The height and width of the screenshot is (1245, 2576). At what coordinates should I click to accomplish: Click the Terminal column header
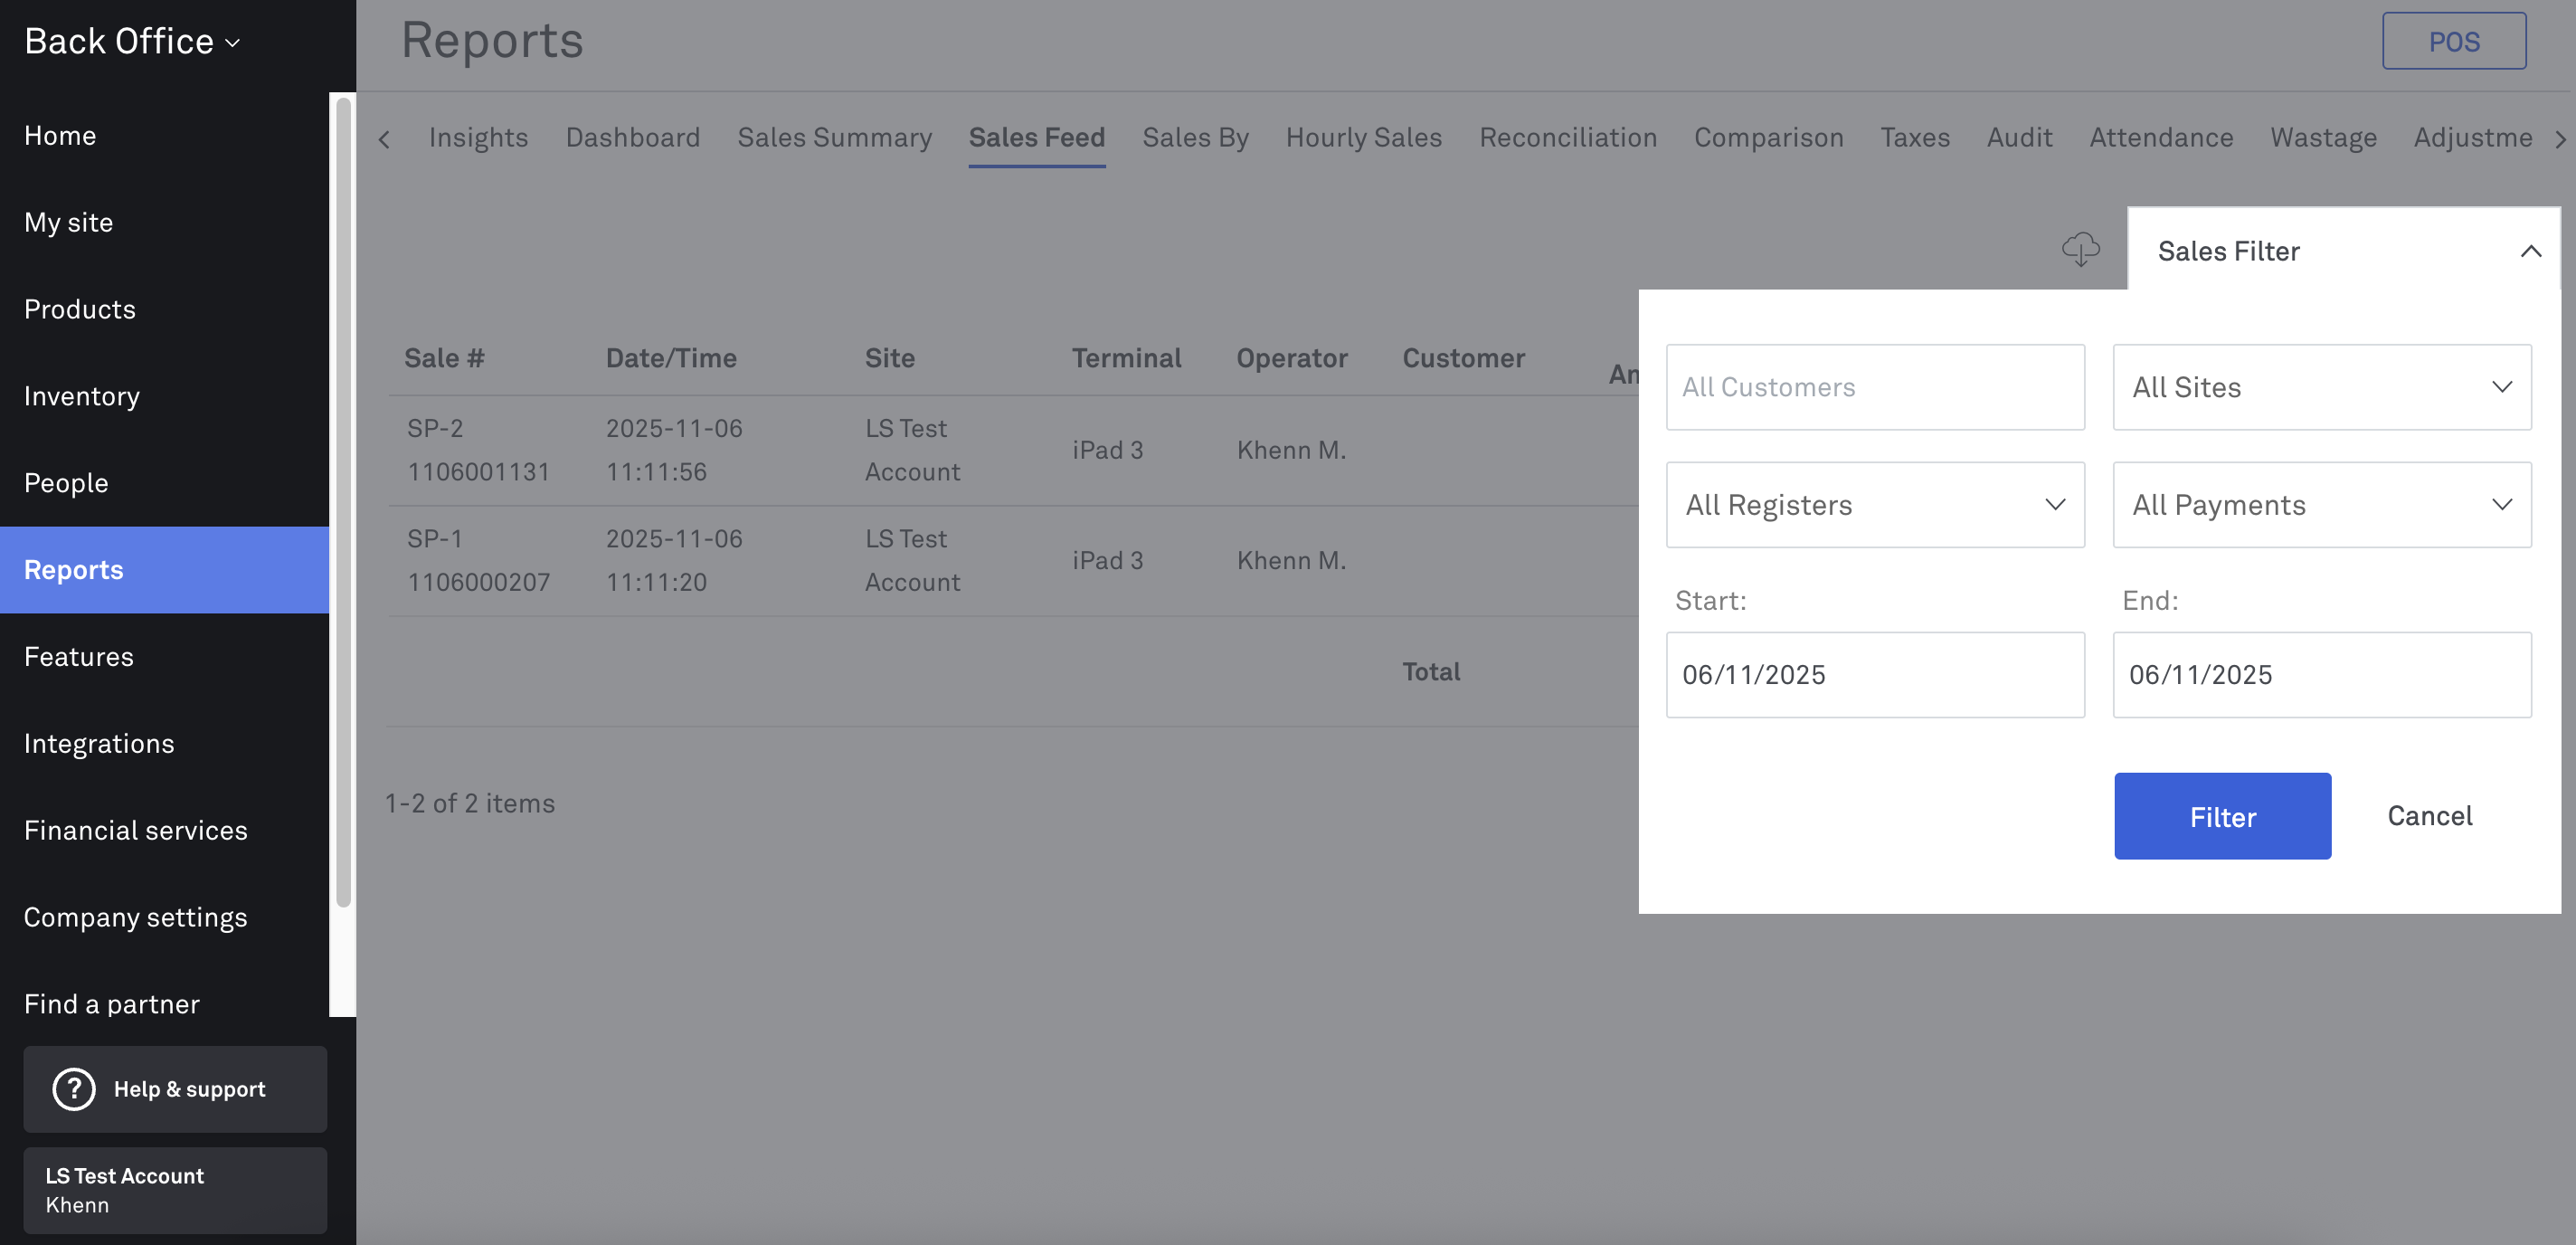1126,358
